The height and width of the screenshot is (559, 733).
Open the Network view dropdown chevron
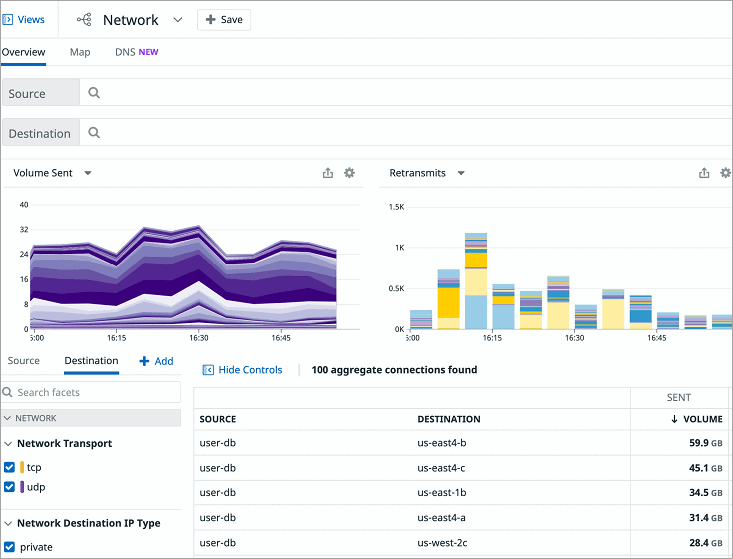[178, 20]
